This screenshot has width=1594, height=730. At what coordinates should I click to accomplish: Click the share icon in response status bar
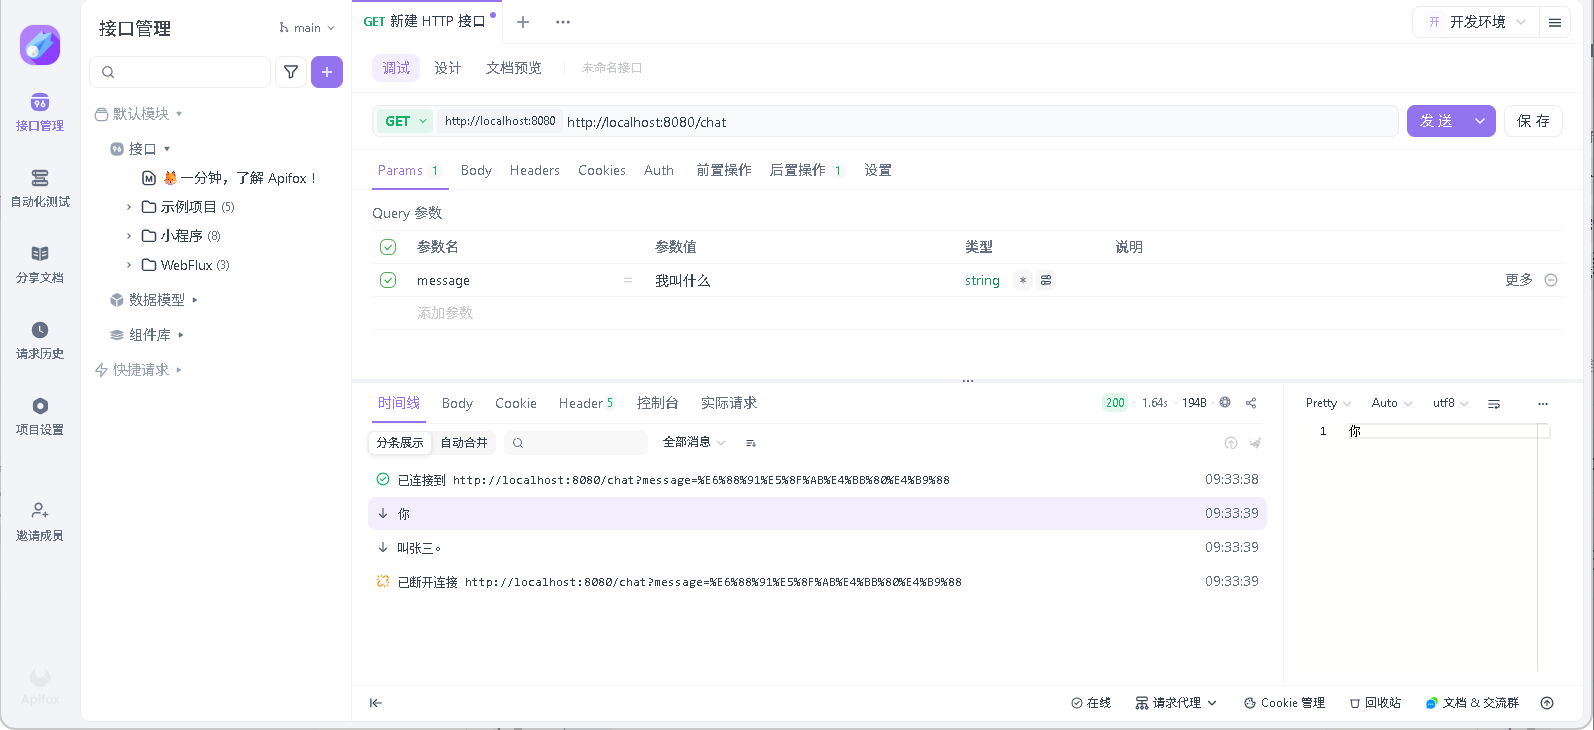point(1251,403)
